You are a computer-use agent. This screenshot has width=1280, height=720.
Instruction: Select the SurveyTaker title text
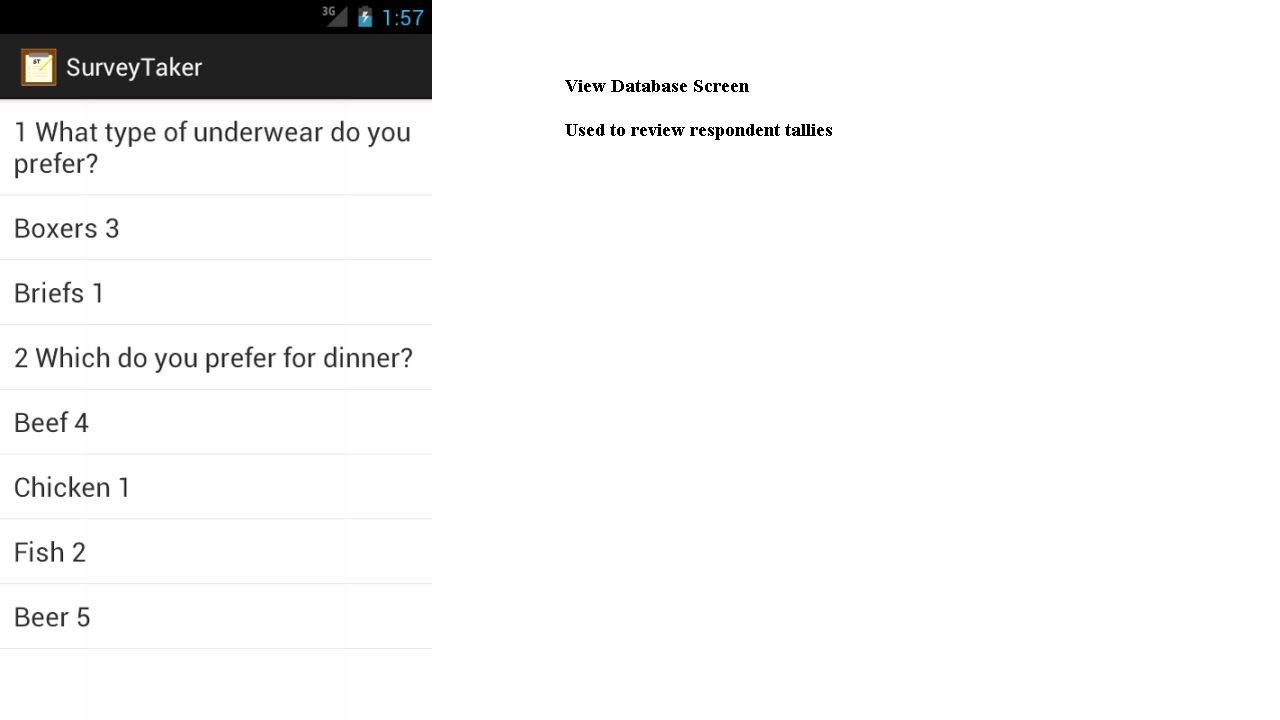(133, 67)
